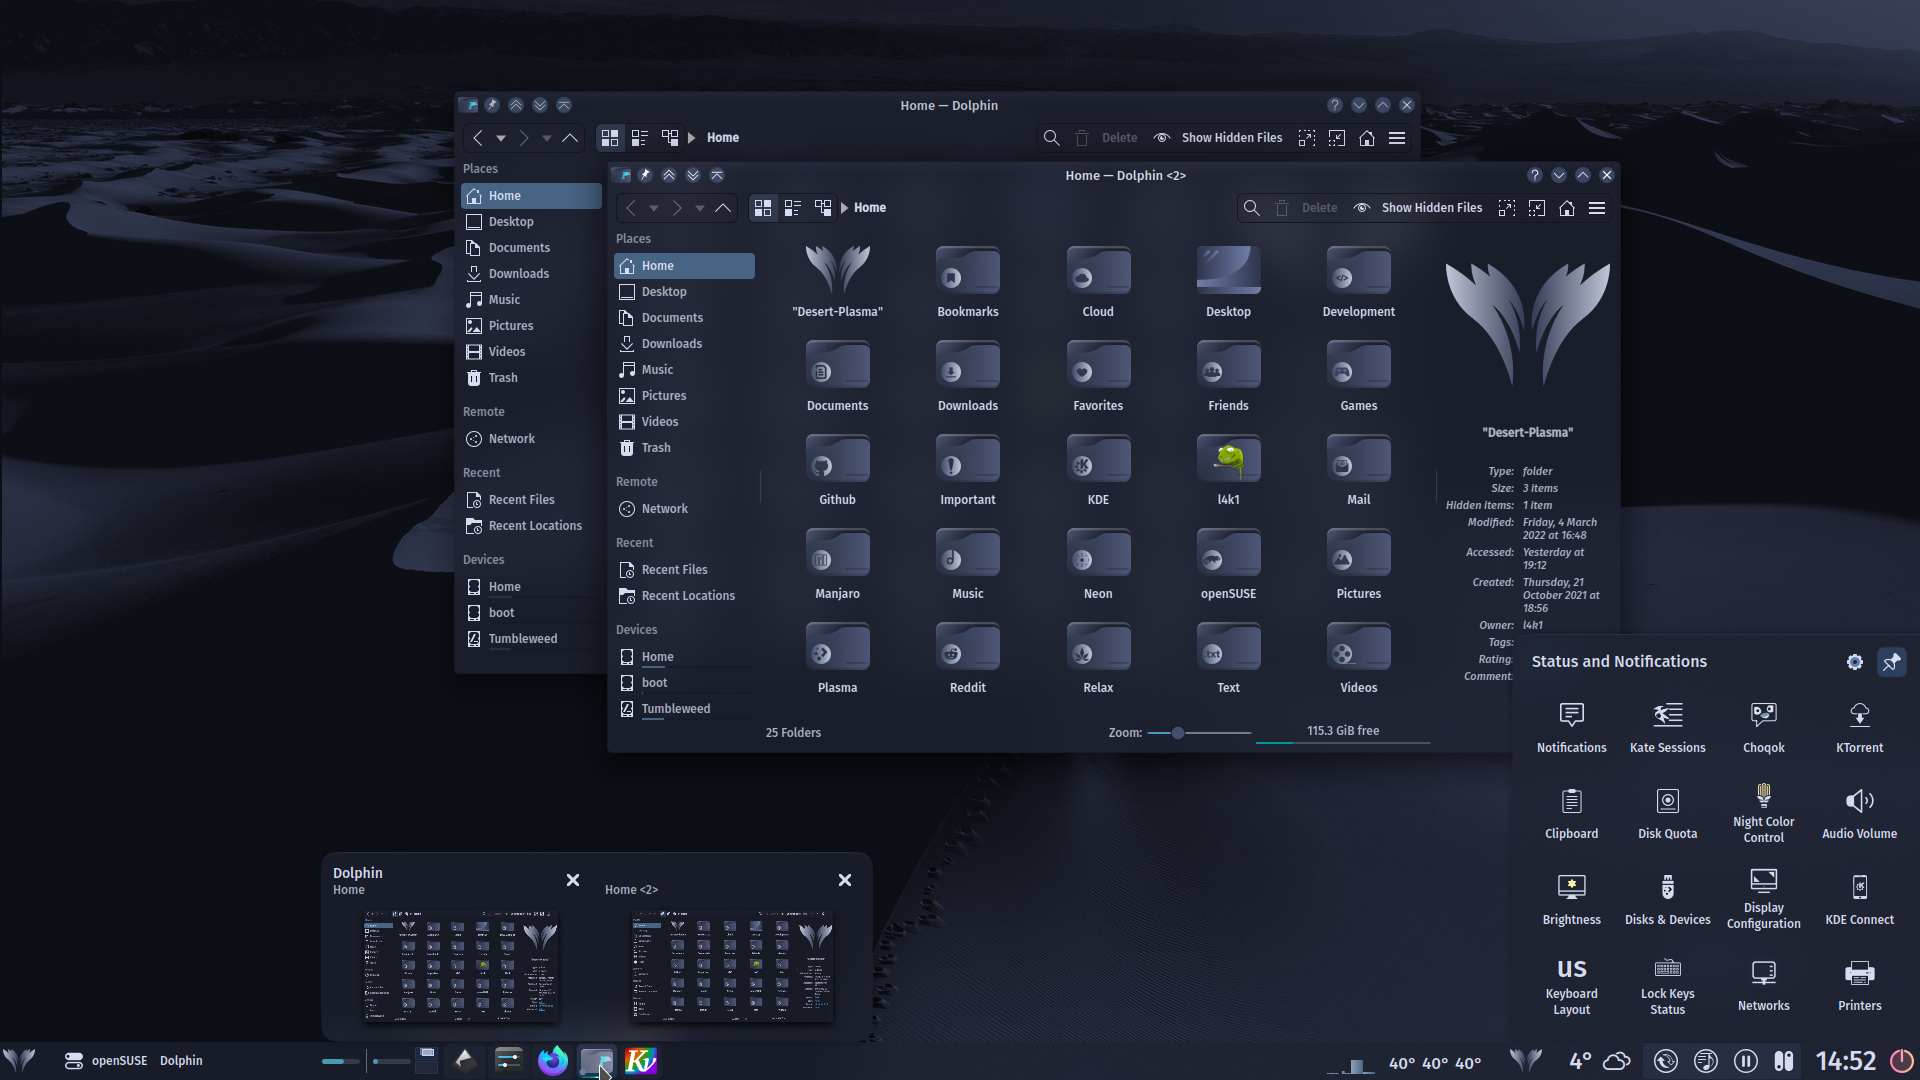Open the Reddit folder
This screenshot has height=1080, width=1920.
pyautogui.click(x=967, y=658)
